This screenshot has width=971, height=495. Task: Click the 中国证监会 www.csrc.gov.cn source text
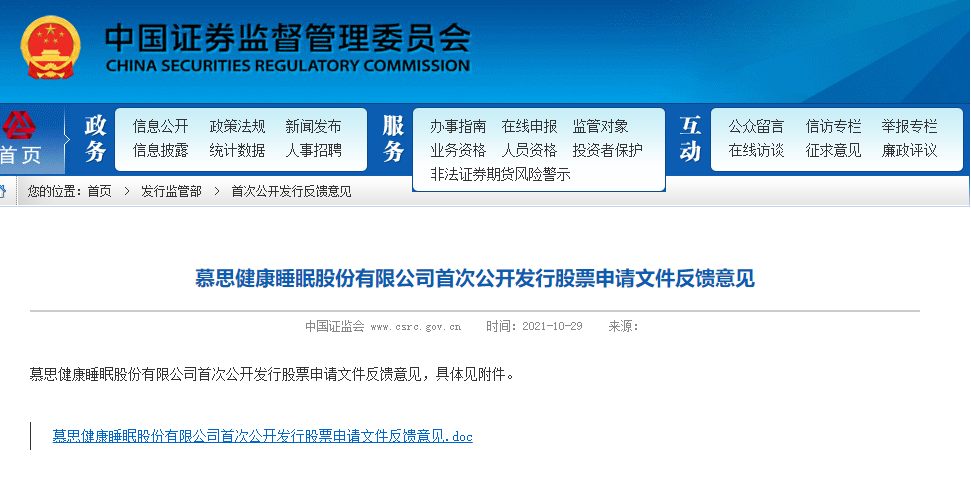click(383, 326)
